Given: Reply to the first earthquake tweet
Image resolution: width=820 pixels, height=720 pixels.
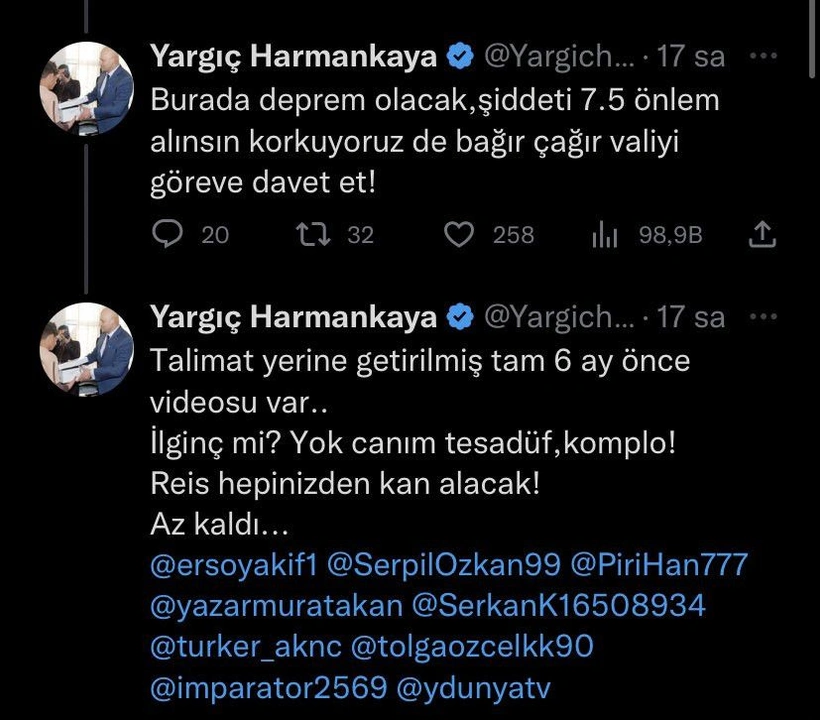Looking at the screenshot, I should pyautogui.click(x=166, y=234).
